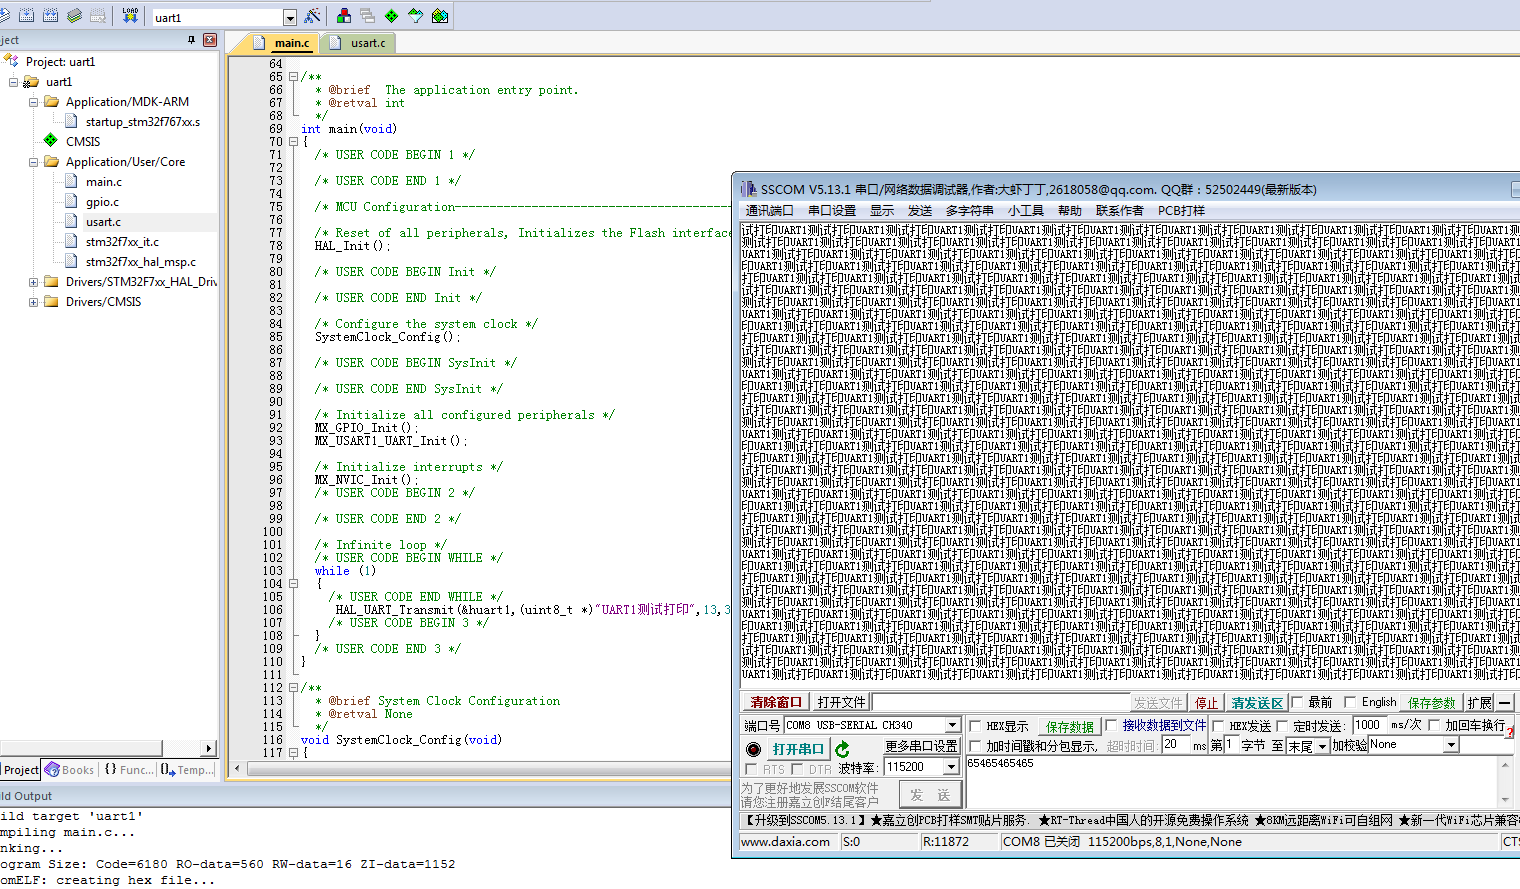The image size is (1520, 889).
Task: Expand the Drivers/CMSIS tree node
Action: click(33, 302)
